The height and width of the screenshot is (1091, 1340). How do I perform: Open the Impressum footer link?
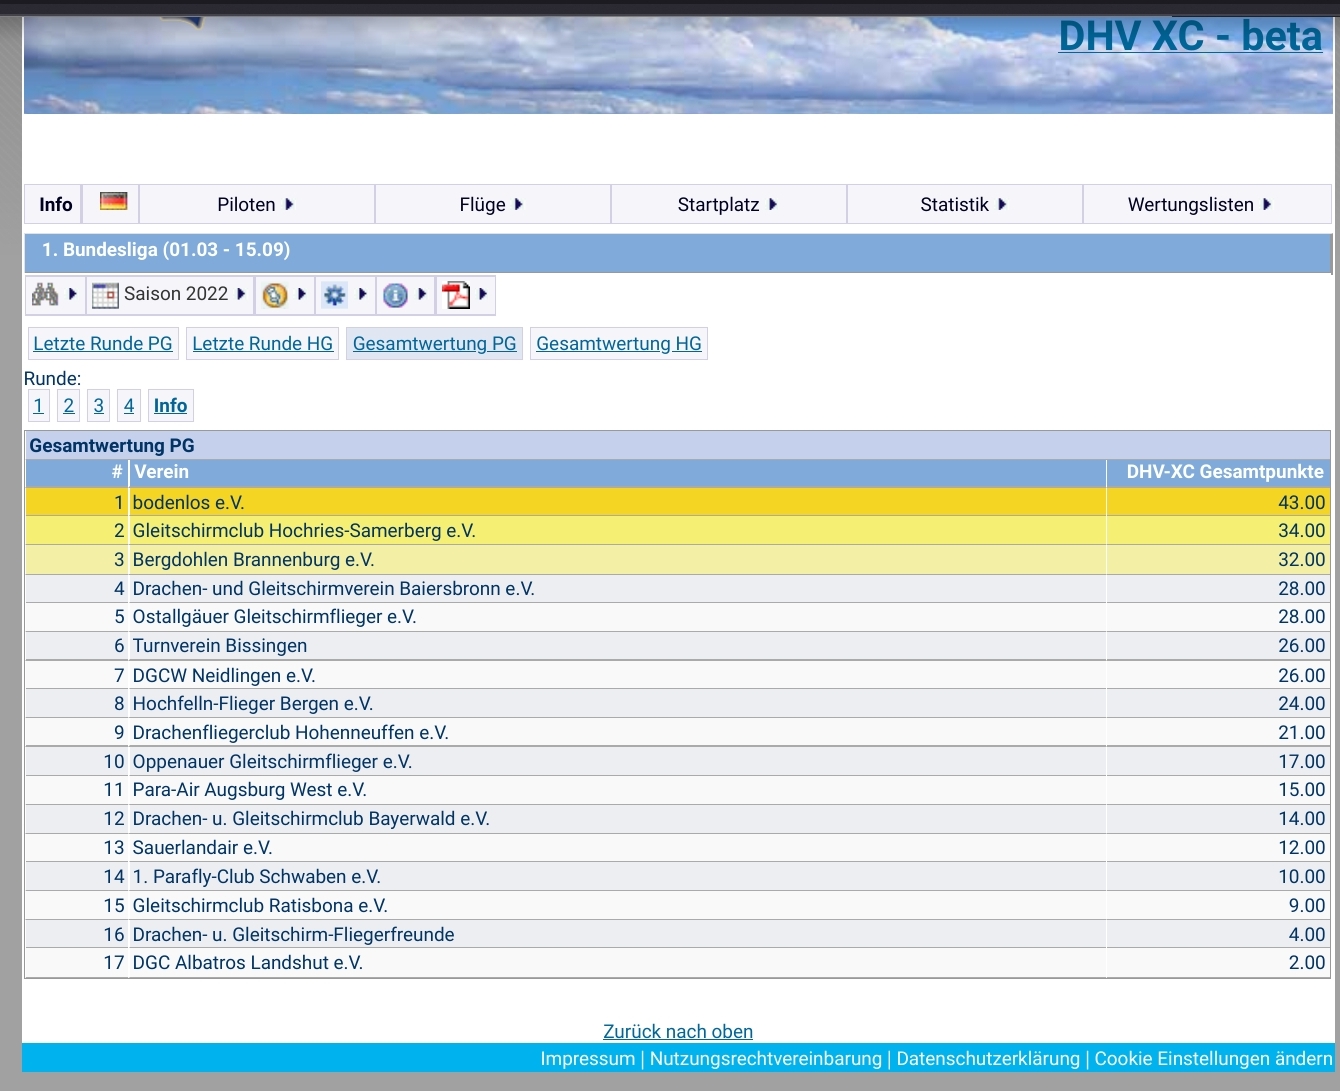[x=588, y=1058]
